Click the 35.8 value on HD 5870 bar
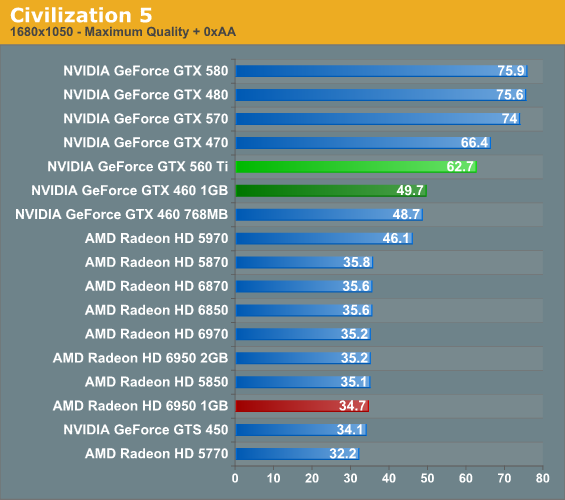This screenshot has width=565, height=500. point(357,262)
